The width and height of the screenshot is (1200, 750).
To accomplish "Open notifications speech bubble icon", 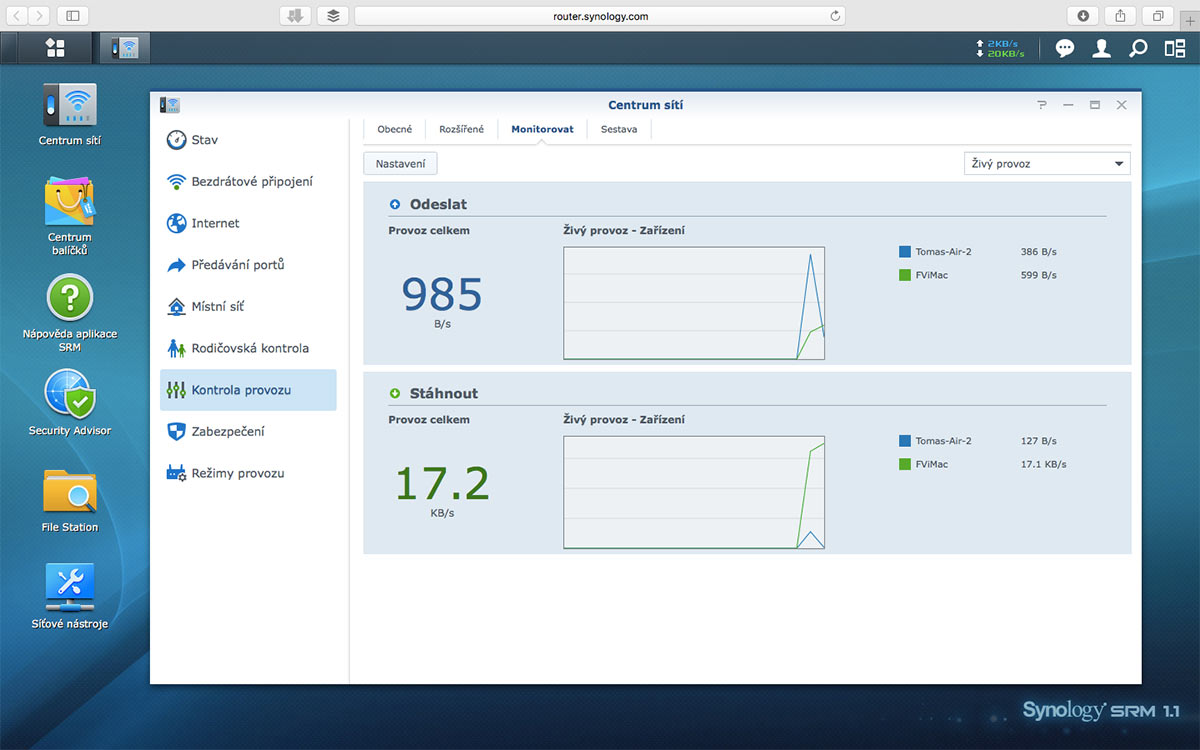I will pos(1065,48).
